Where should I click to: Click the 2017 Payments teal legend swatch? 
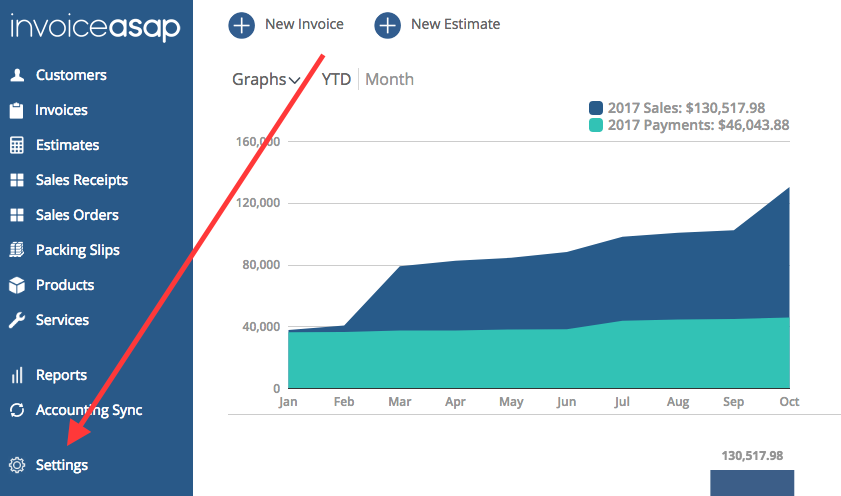point(596,126)
